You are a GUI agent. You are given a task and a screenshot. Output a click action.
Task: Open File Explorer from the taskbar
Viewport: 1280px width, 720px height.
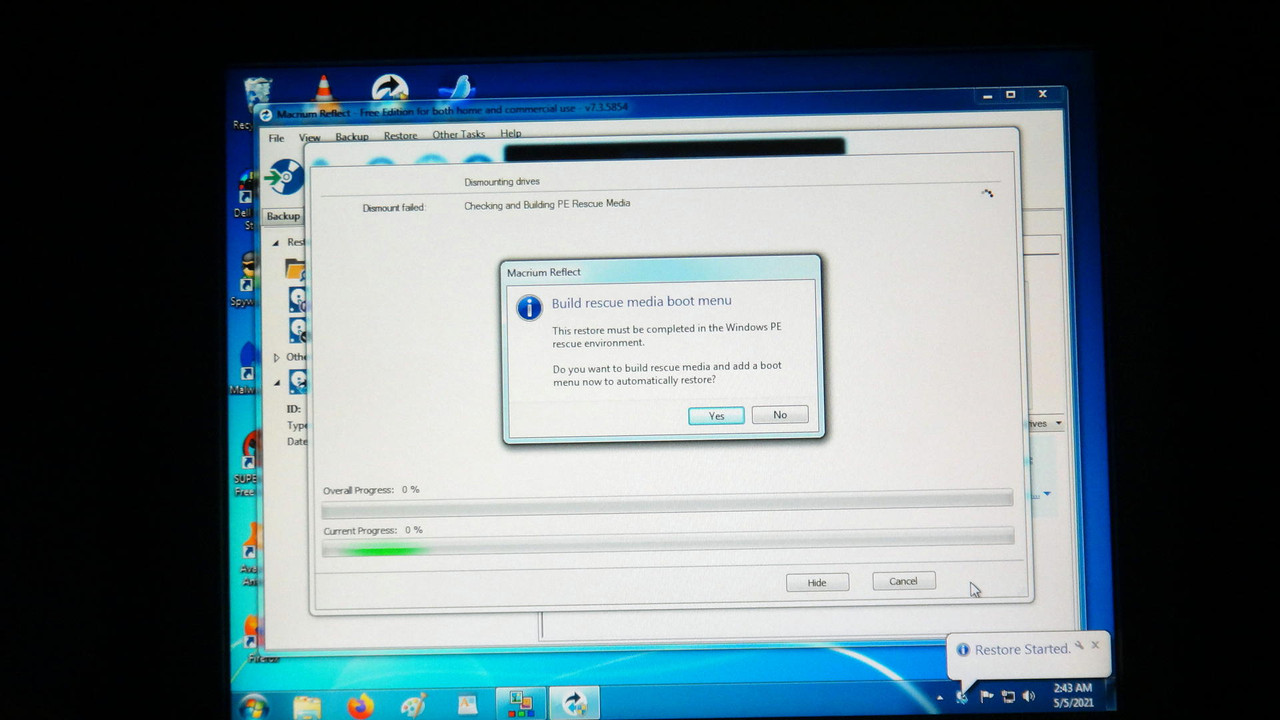[x=307, y=706]
